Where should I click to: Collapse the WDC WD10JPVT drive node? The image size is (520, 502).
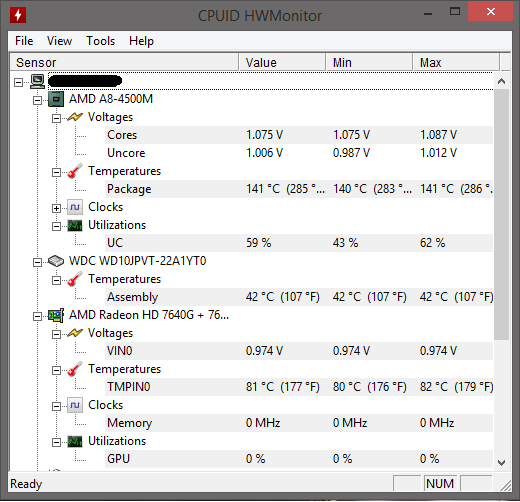point(37,262)
